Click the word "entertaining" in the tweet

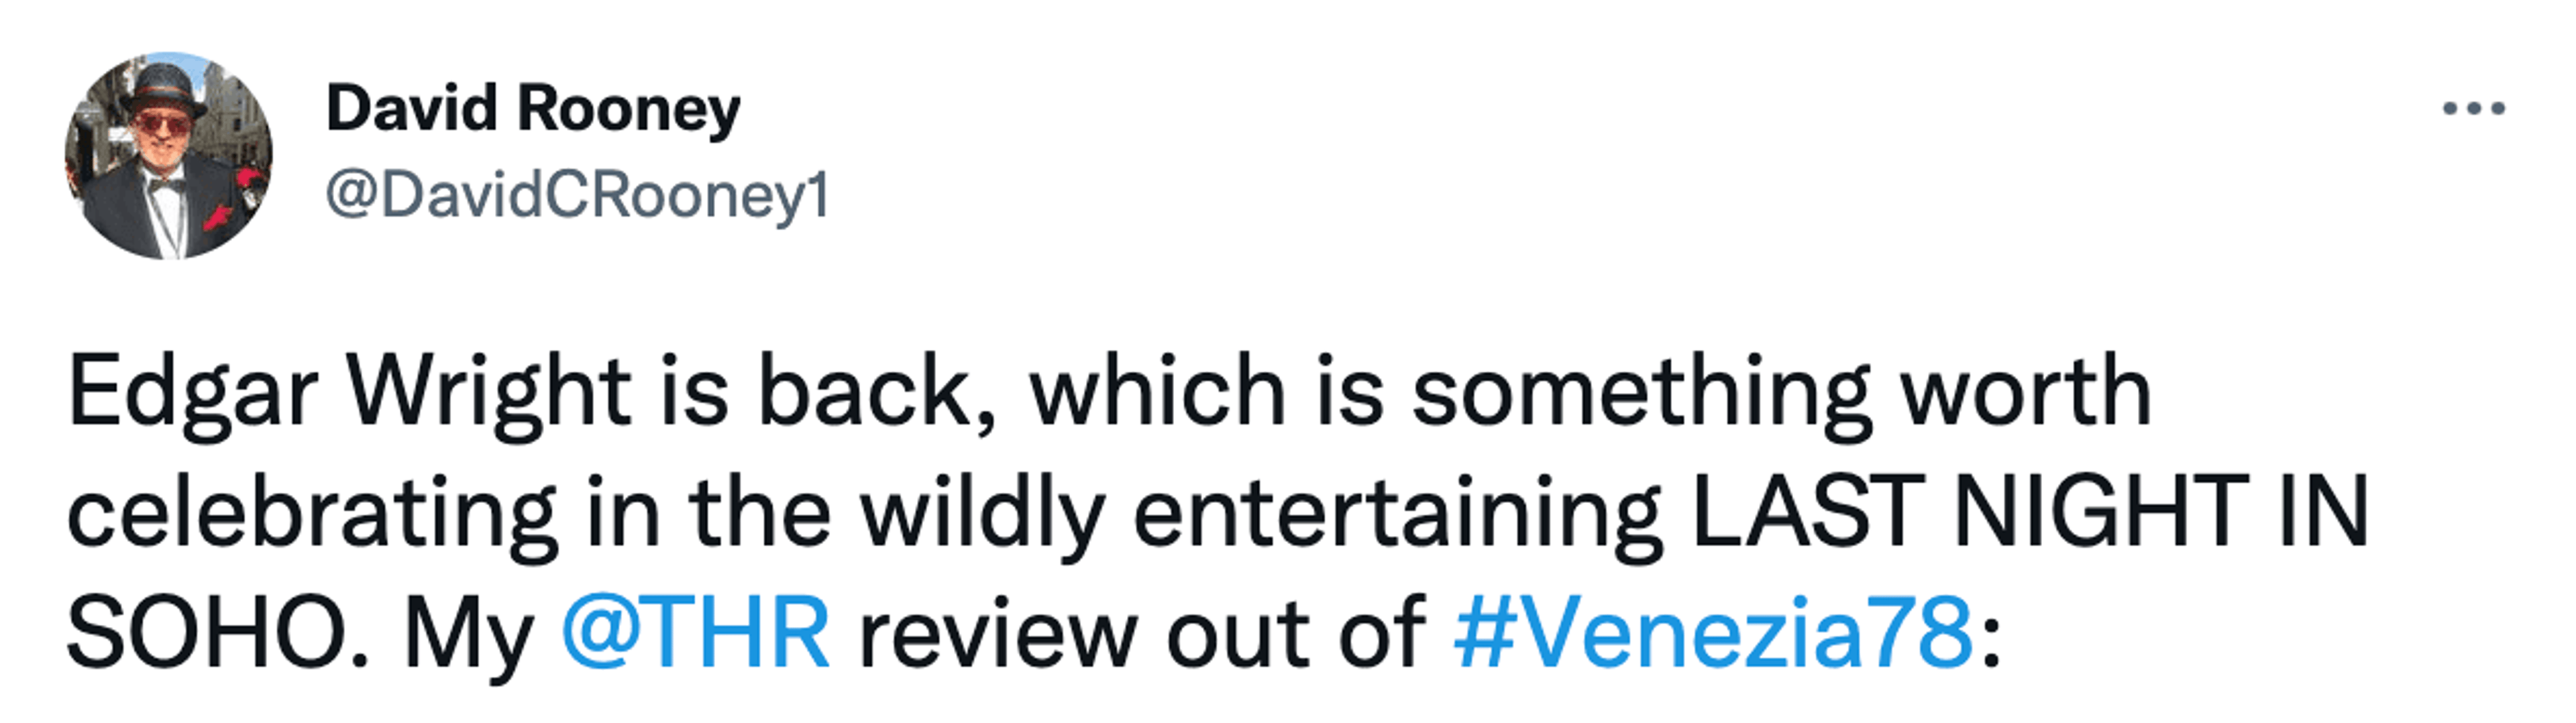click(1398, 512)
